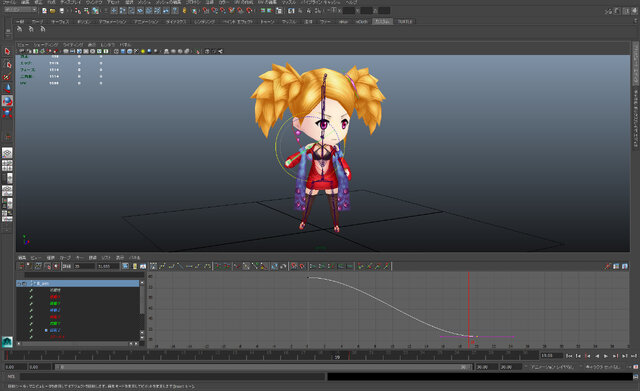The image size is (640, 391).
Task: Open the menu set dropdown at top left
Action: click(x=20, y=10)
